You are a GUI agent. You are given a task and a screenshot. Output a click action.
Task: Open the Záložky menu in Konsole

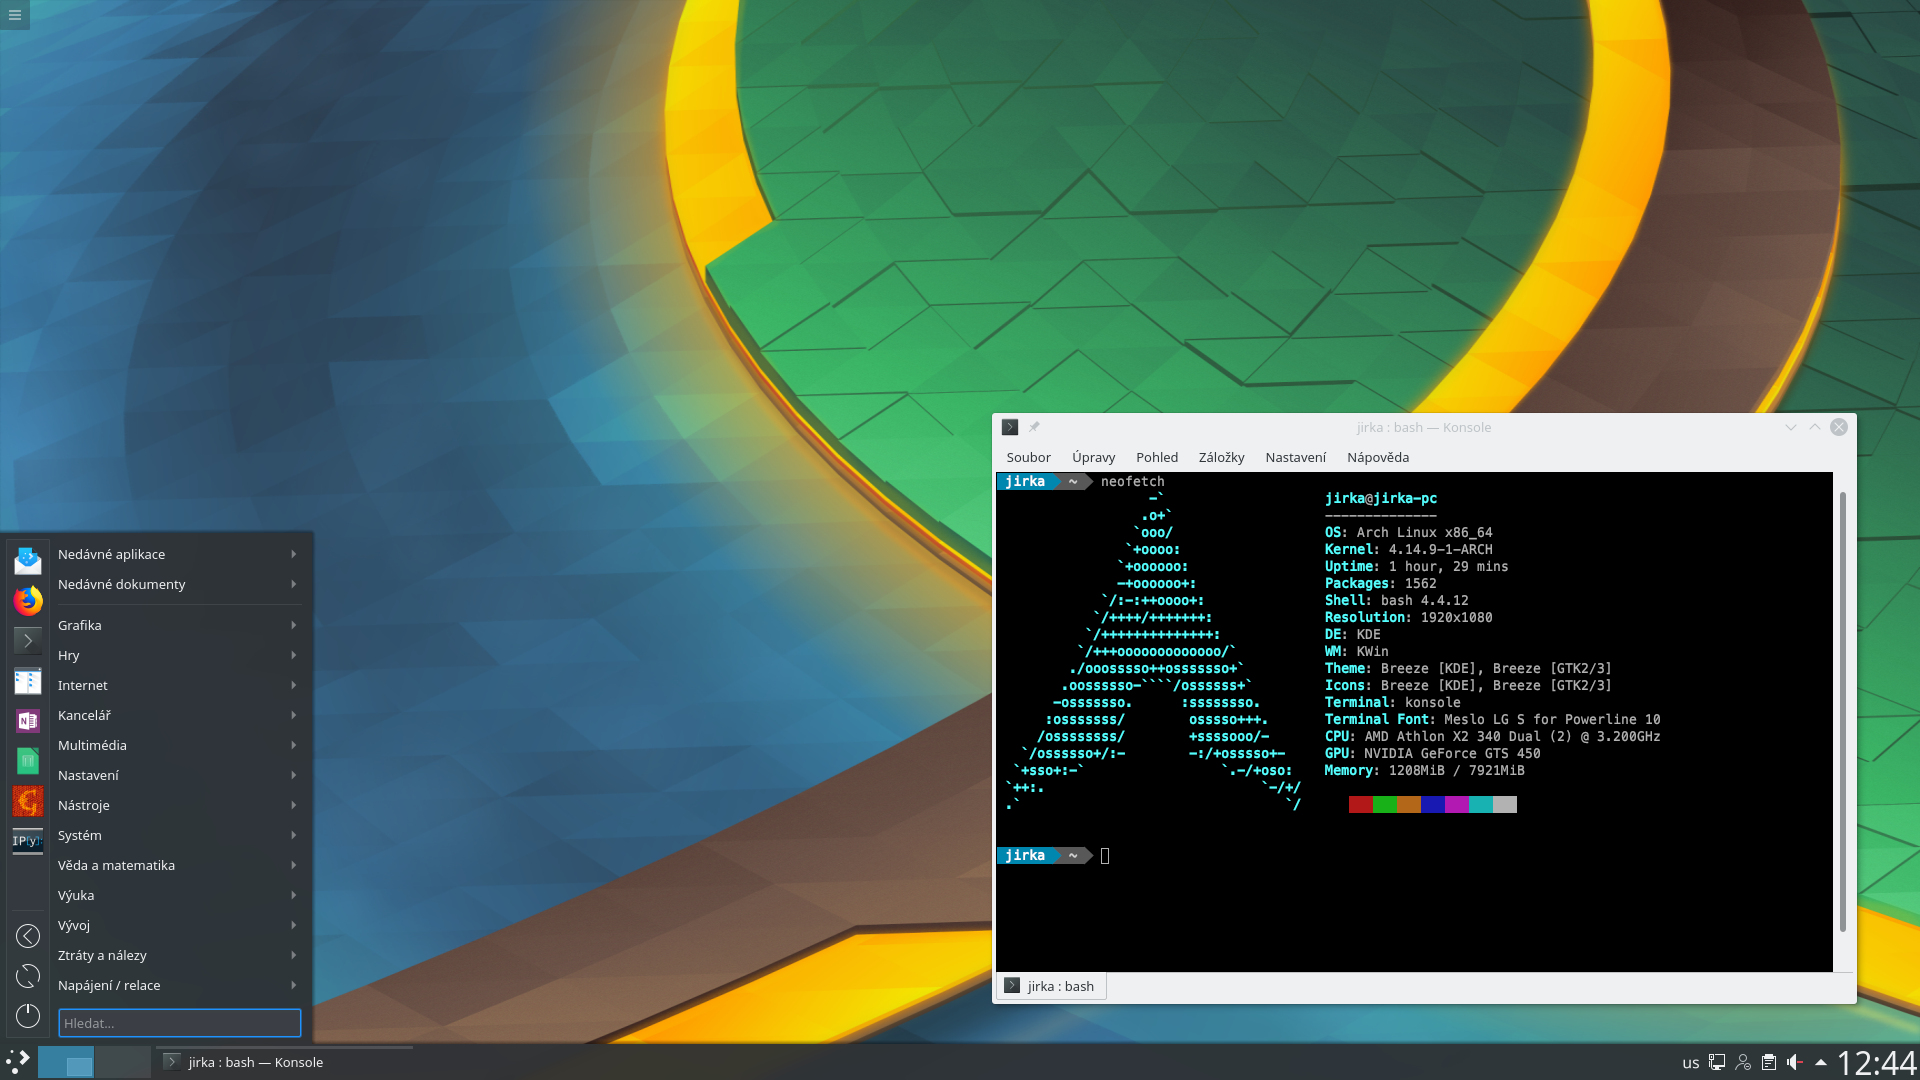(x=1221, y=457)
